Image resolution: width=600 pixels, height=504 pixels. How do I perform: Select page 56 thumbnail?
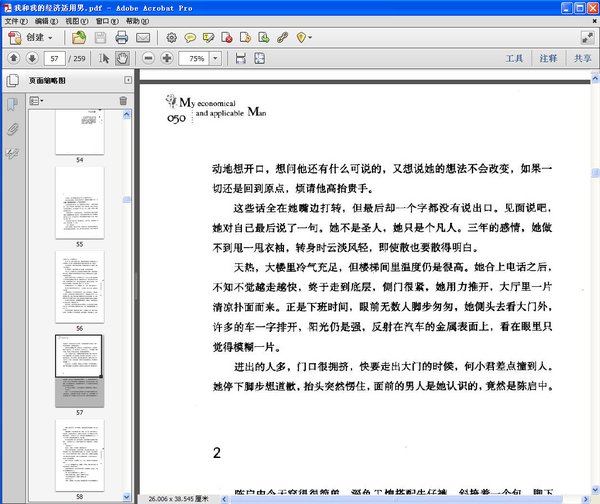tap(80, 287)
